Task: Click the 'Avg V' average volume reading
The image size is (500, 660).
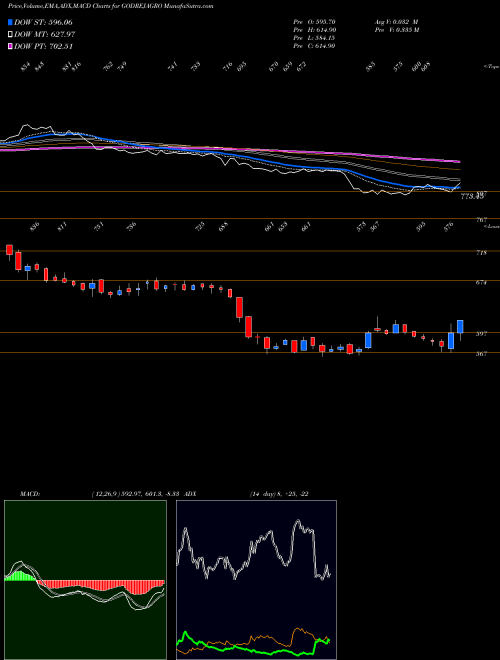Action: pyautogui.click(x=396, y=22)
